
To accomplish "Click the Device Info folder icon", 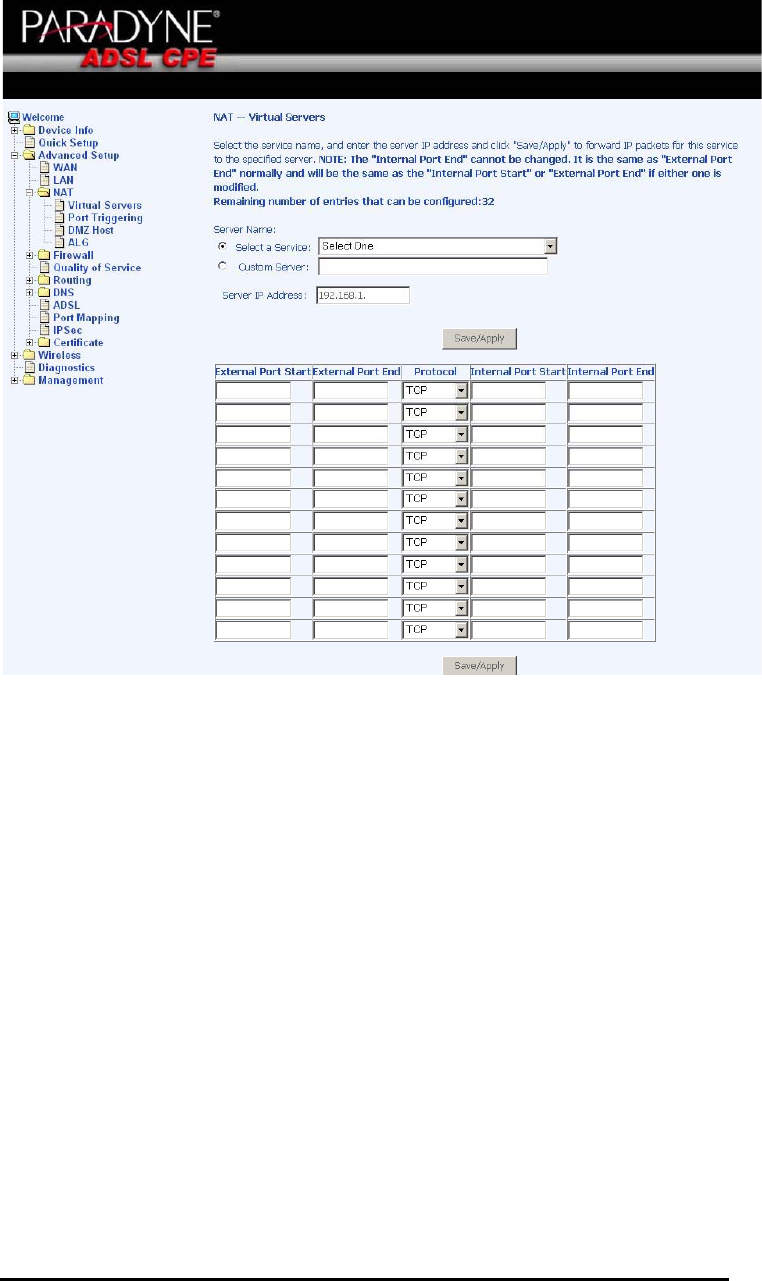I will pos(29,130).
